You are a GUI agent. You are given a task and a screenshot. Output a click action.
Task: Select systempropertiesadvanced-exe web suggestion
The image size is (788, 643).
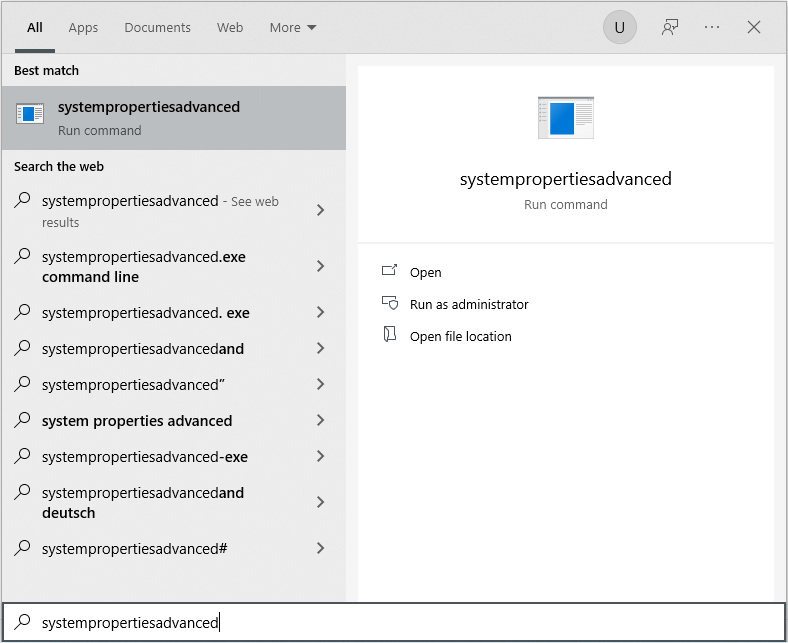click(145, 457)
